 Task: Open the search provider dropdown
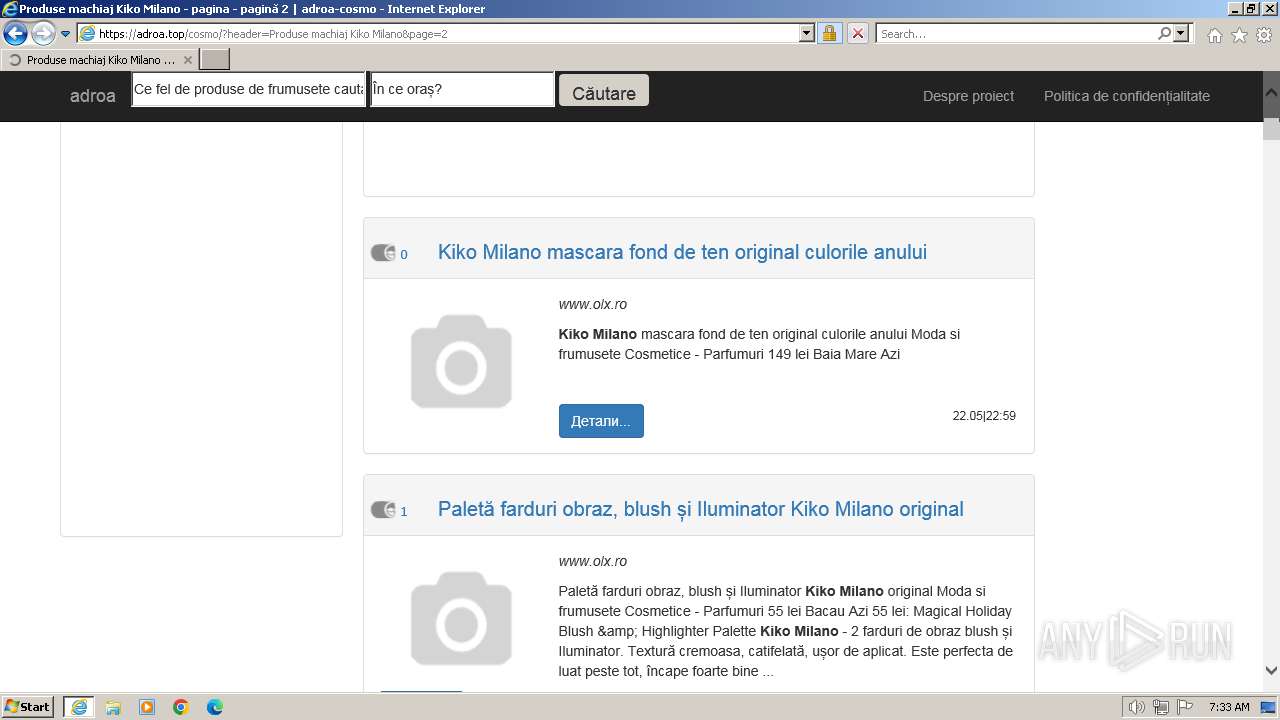(x=1181, y=33)
